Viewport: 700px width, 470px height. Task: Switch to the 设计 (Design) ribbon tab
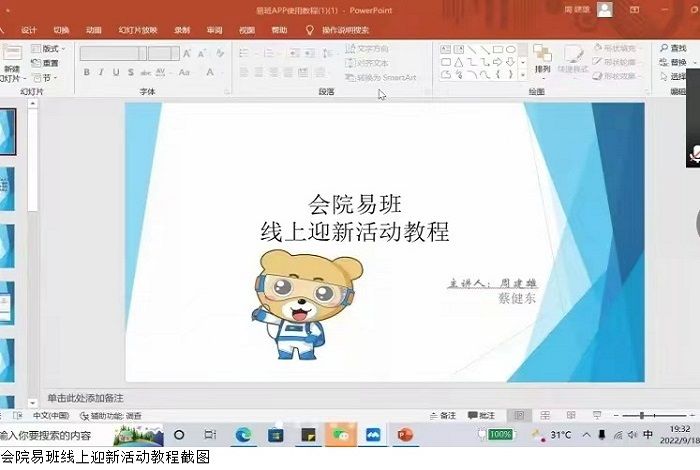tap(29, 30)
